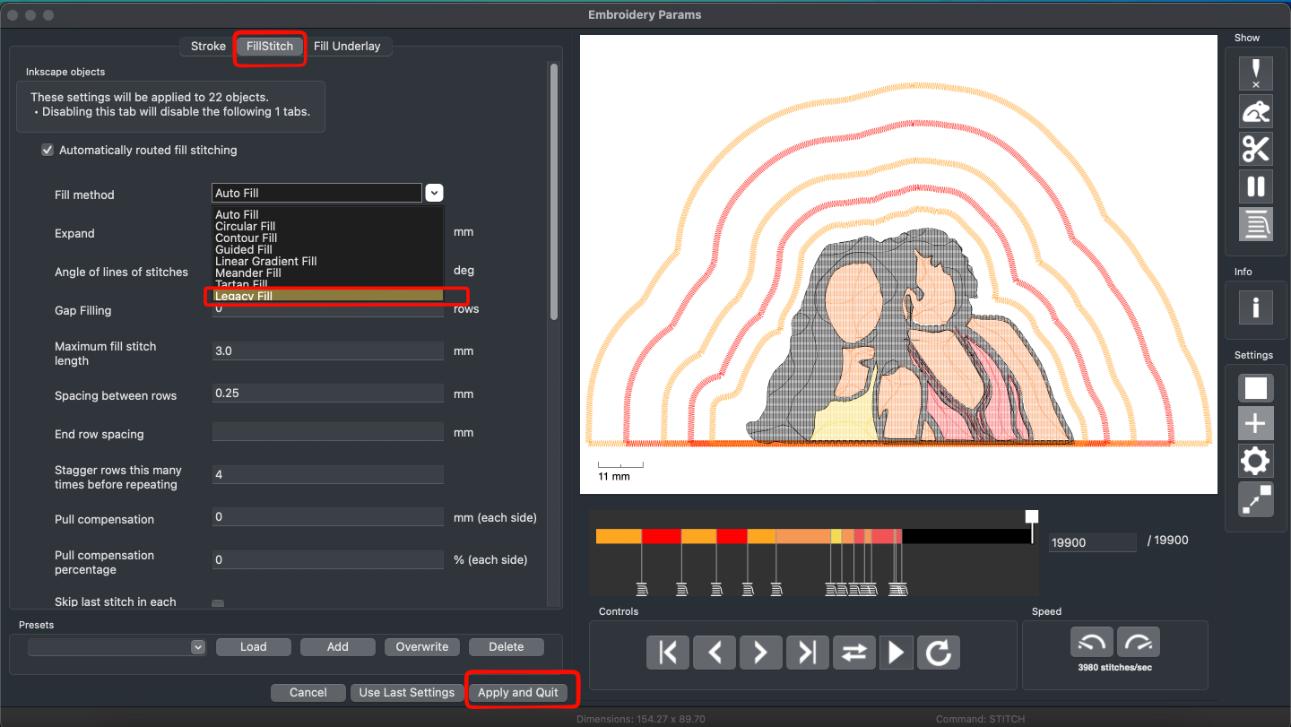Viewport: 1291px width, 727px height.
Task: Click the white stitch timeline slider handle
Action: [1032, 517]
